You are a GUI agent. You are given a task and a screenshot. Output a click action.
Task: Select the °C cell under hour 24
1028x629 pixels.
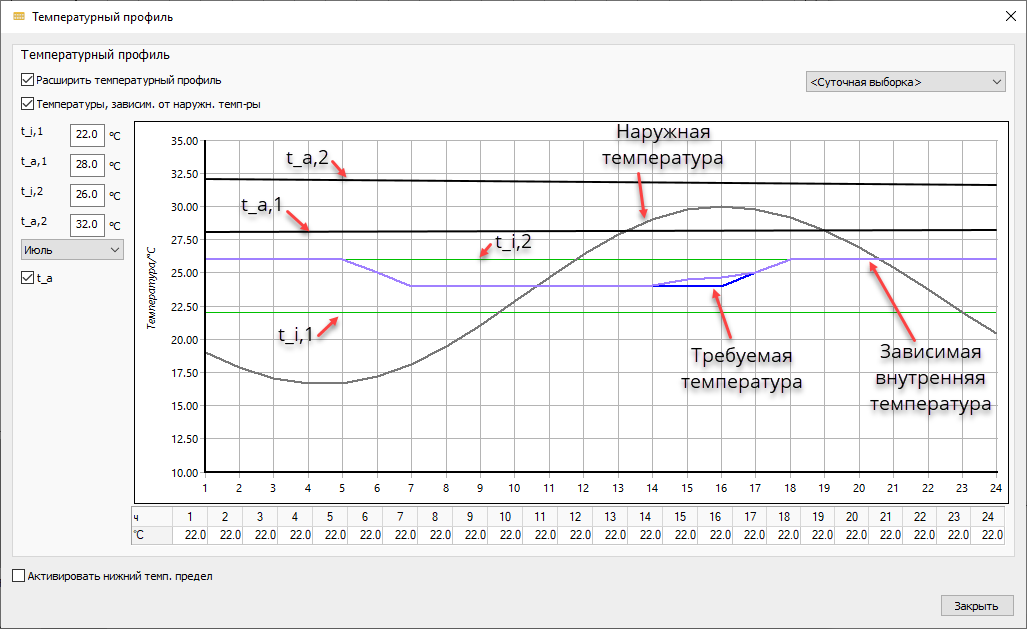989,535
